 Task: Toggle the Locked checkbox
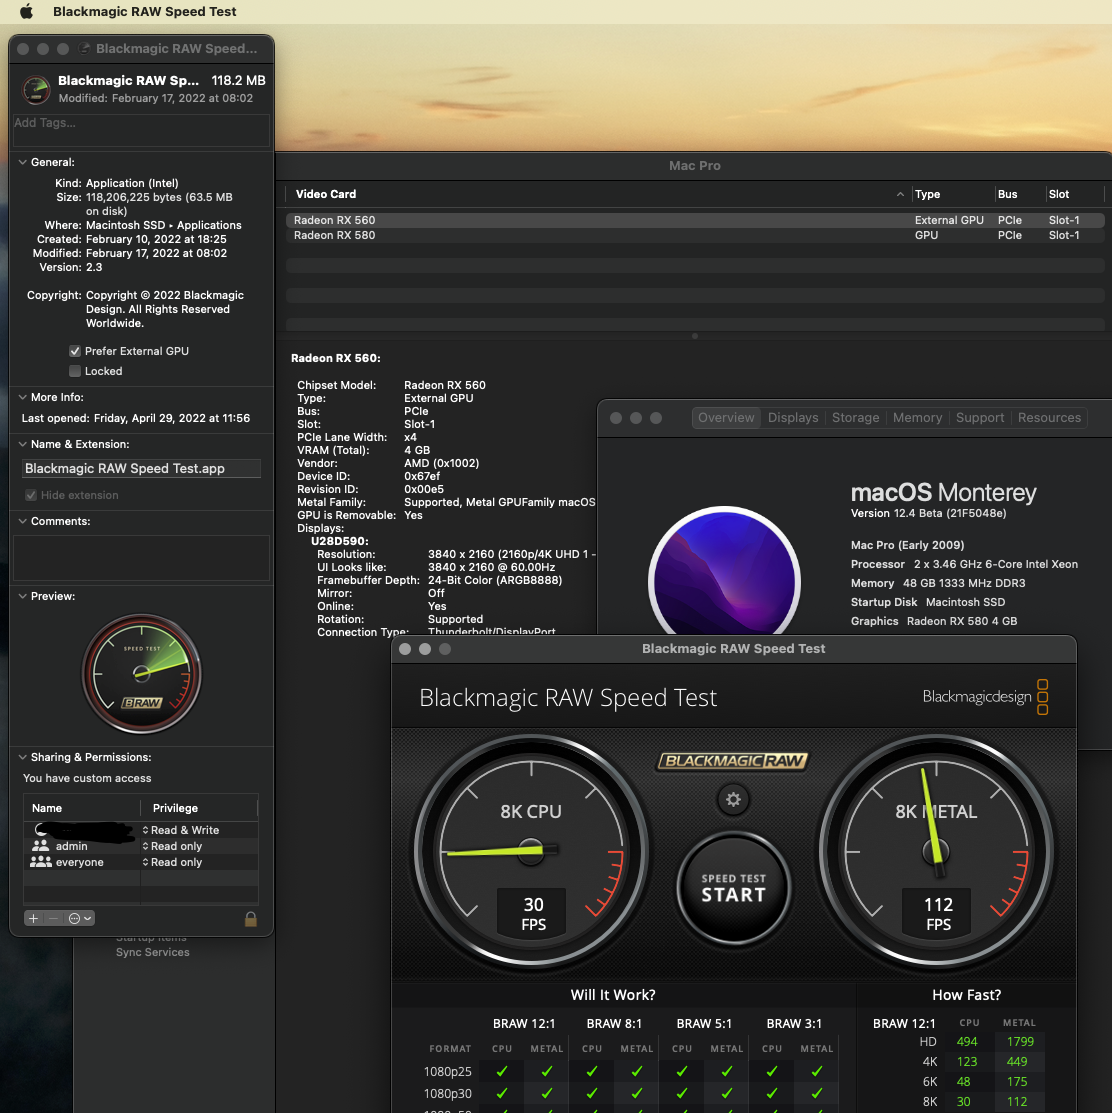[75, 371]
